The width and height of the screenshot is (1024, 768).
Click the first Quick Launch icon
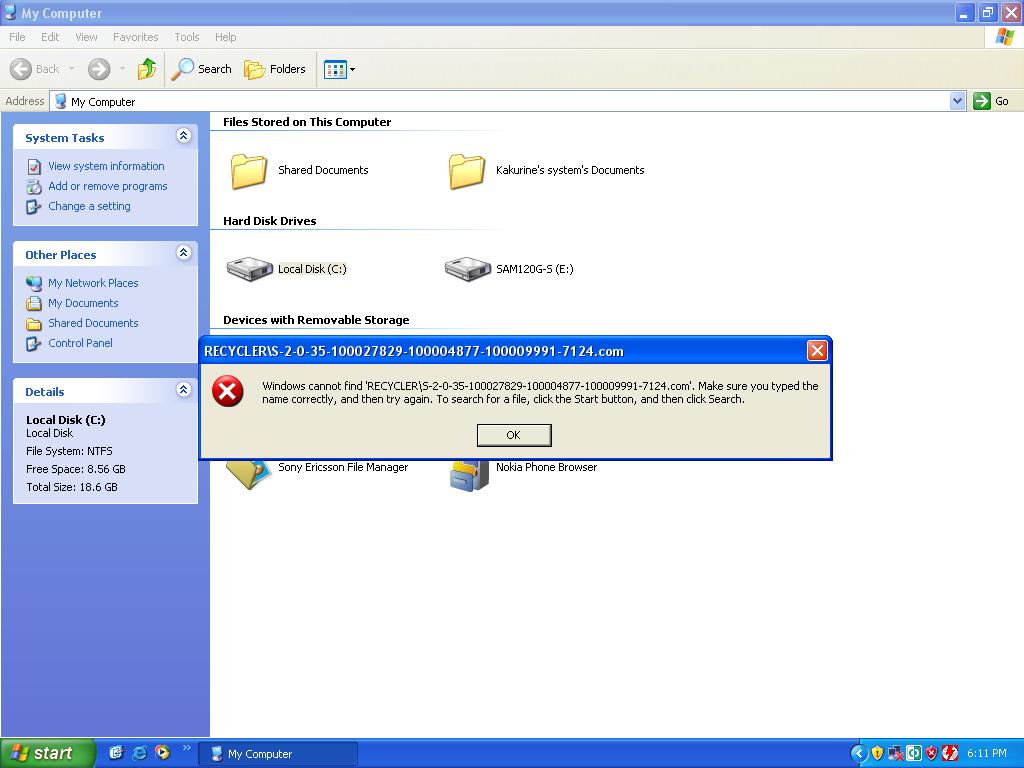pos(116,753)
